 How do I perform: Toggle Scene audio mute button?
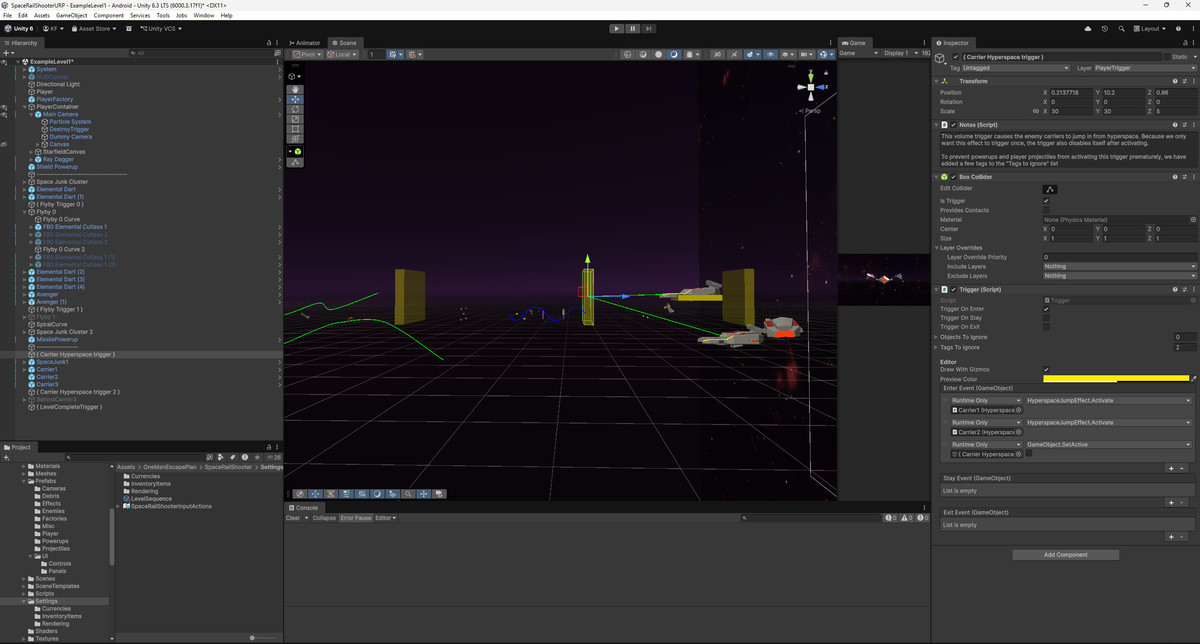coord(735,54)
